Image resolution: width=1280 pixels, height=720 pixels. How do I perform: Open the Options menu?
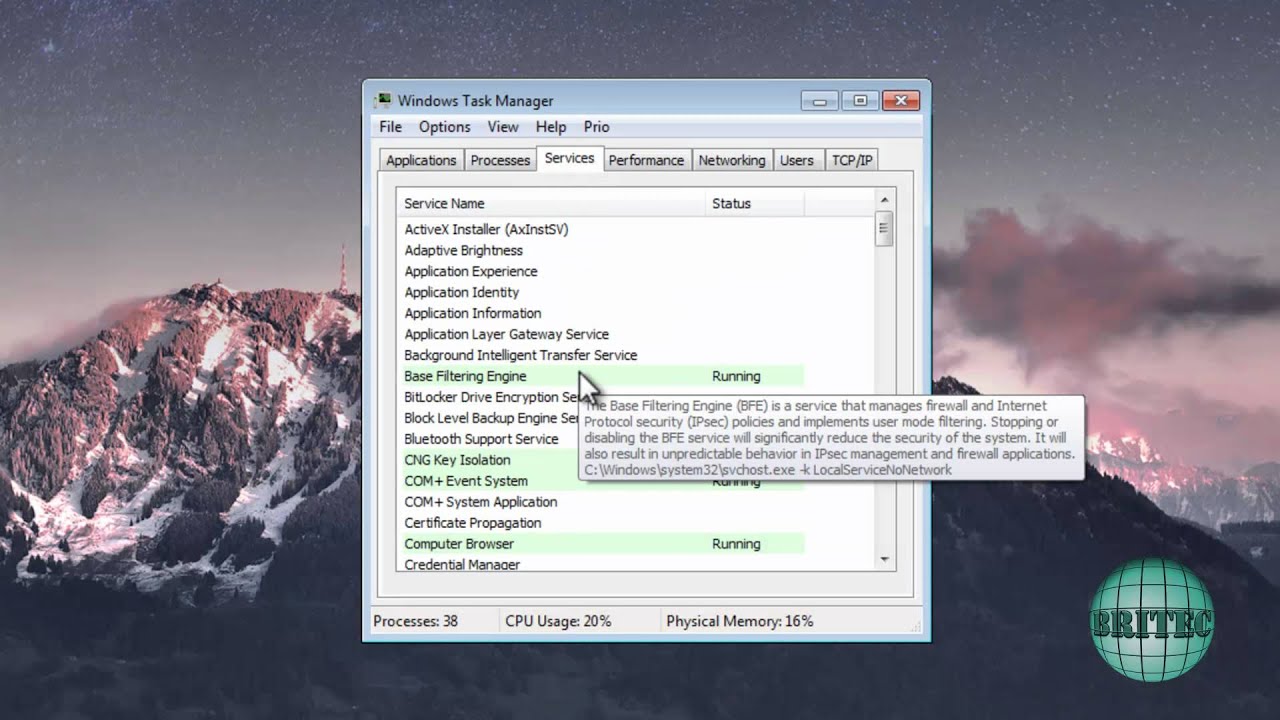[x=444, y=127]
